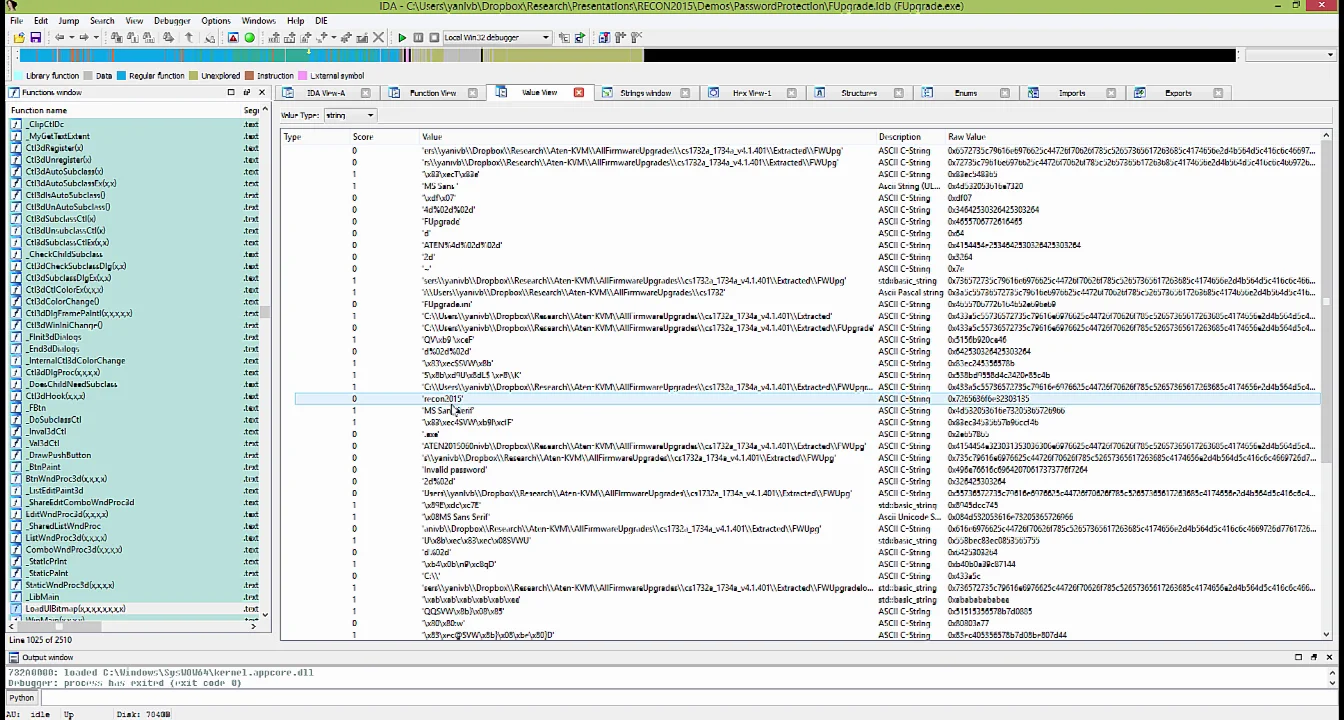1344x720 pixels.
Task: Close the Value View tab
Action: click(578, 93)
